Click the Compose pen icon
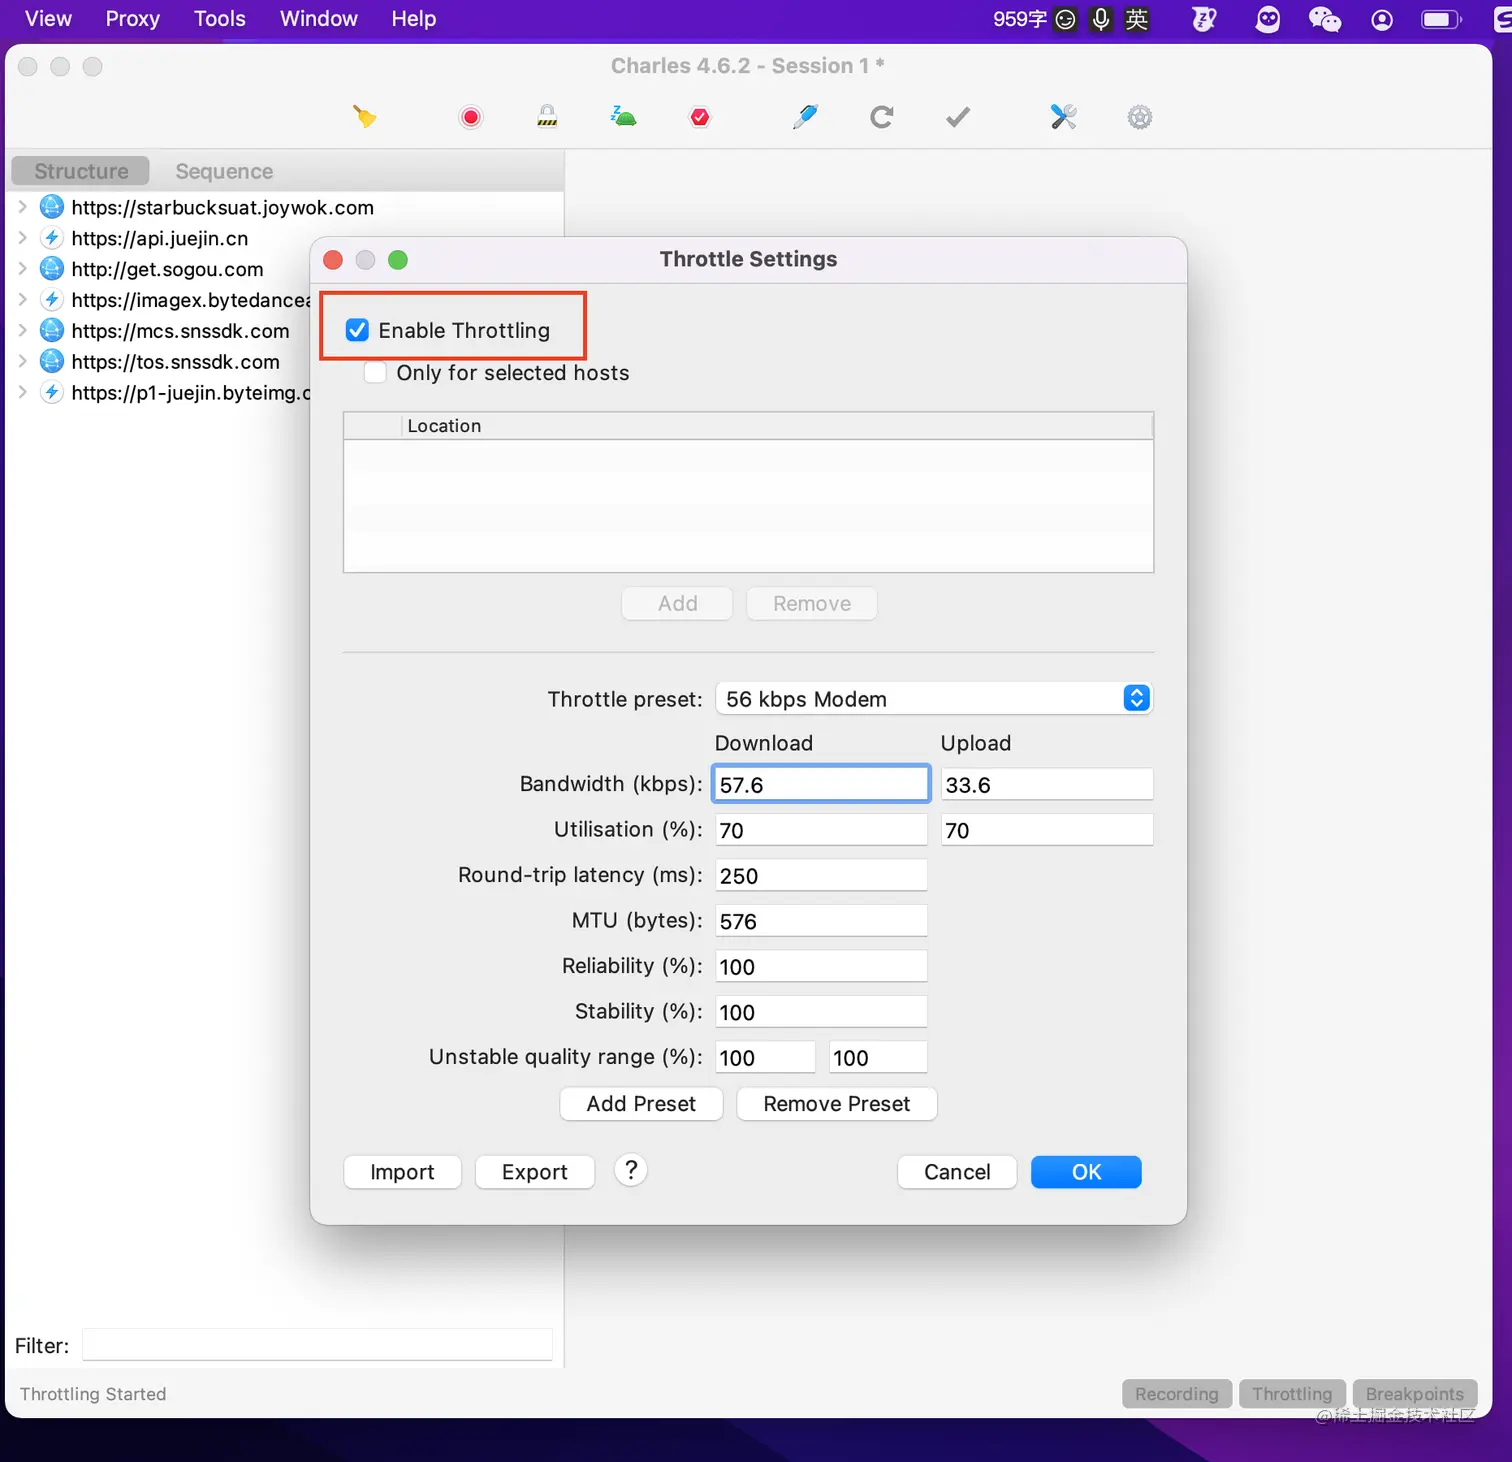This screenshot has height=1462, width=1512. pos(805,116)
